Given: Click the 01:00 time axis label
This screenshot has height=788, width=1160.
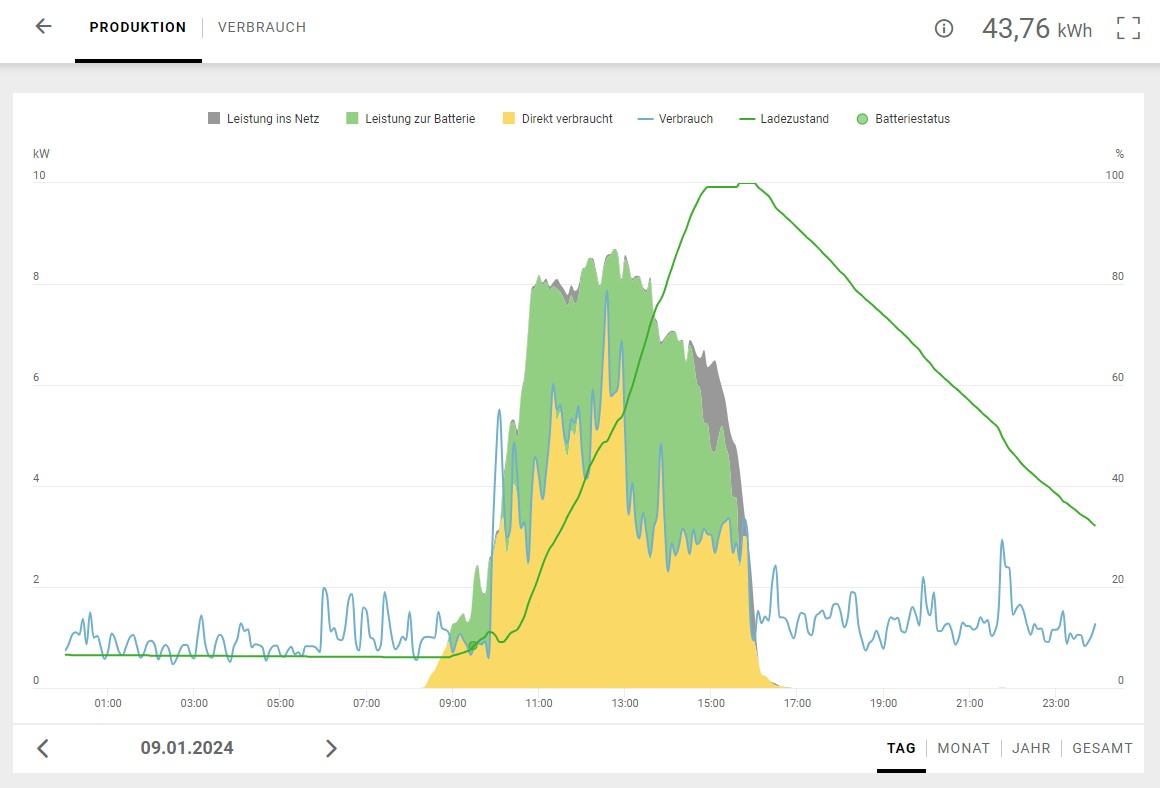Looking at the screenshot, I should click(x=108, y=703).
